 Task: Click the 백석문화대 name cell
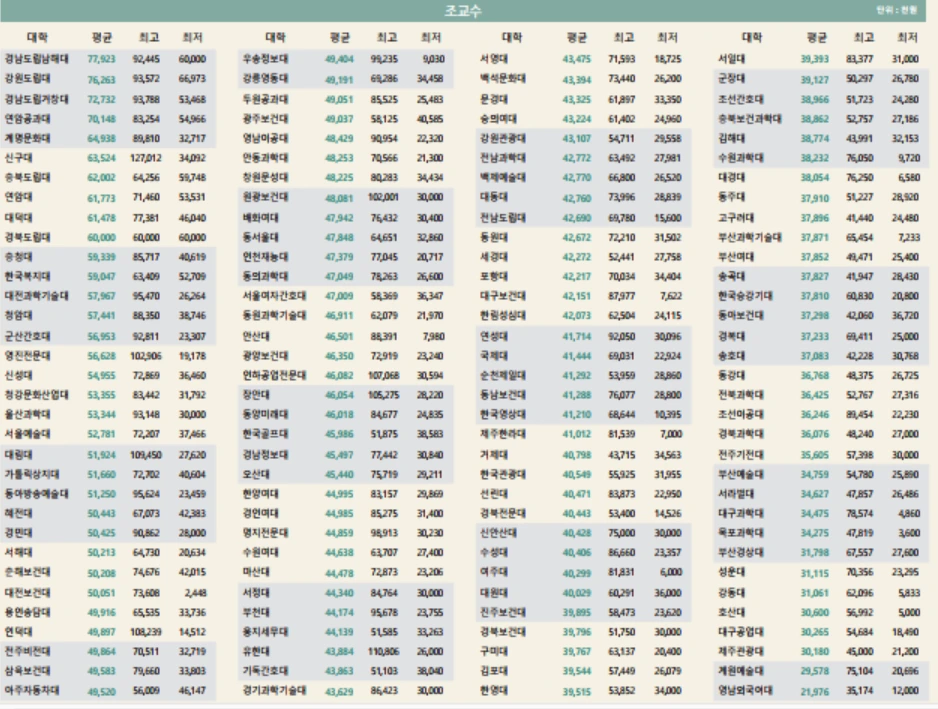503,79
